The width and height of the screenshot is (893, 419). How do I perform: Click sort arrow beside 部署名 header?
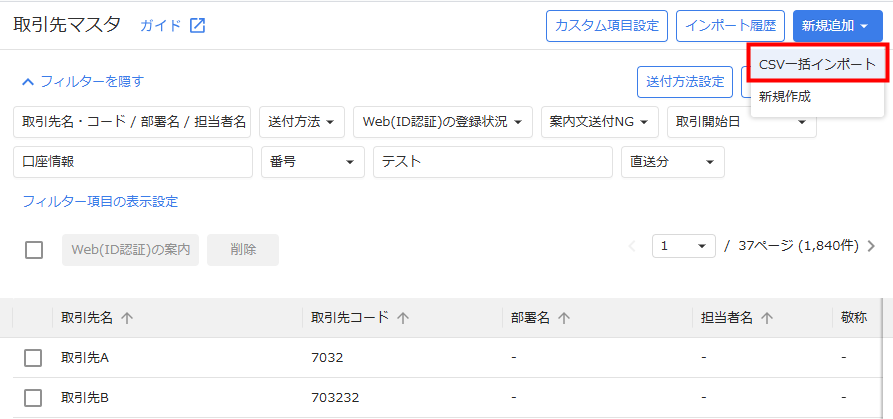point(564,318)
